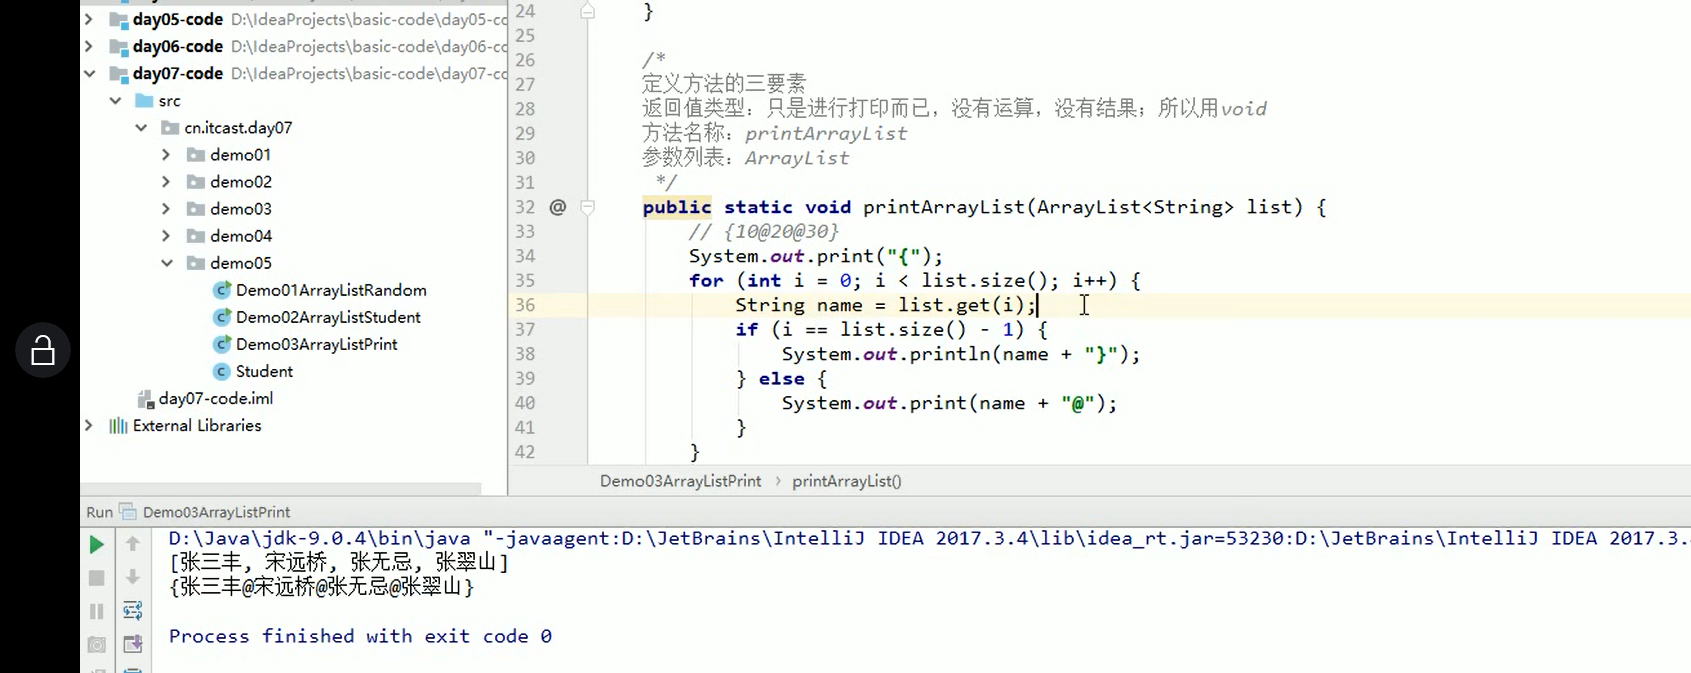Screen dimensions: 1691x673
Task: Click the Demo01ArrayListRandom class icon
Action: coord(222,290)
